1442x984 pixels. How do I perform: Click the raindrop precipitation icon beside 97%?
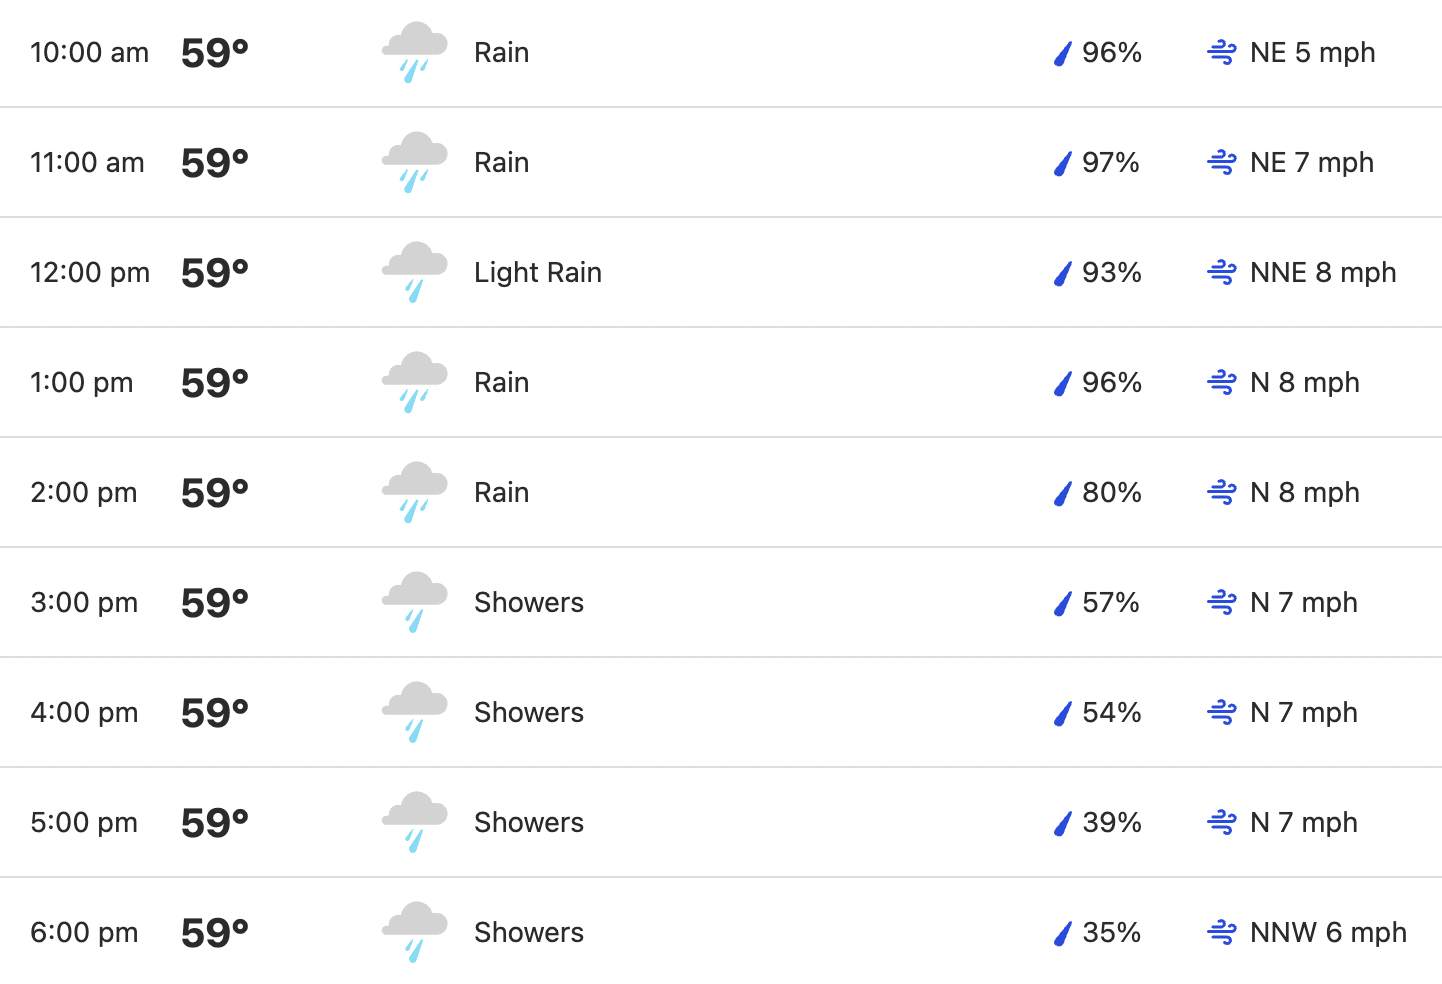1062,163
